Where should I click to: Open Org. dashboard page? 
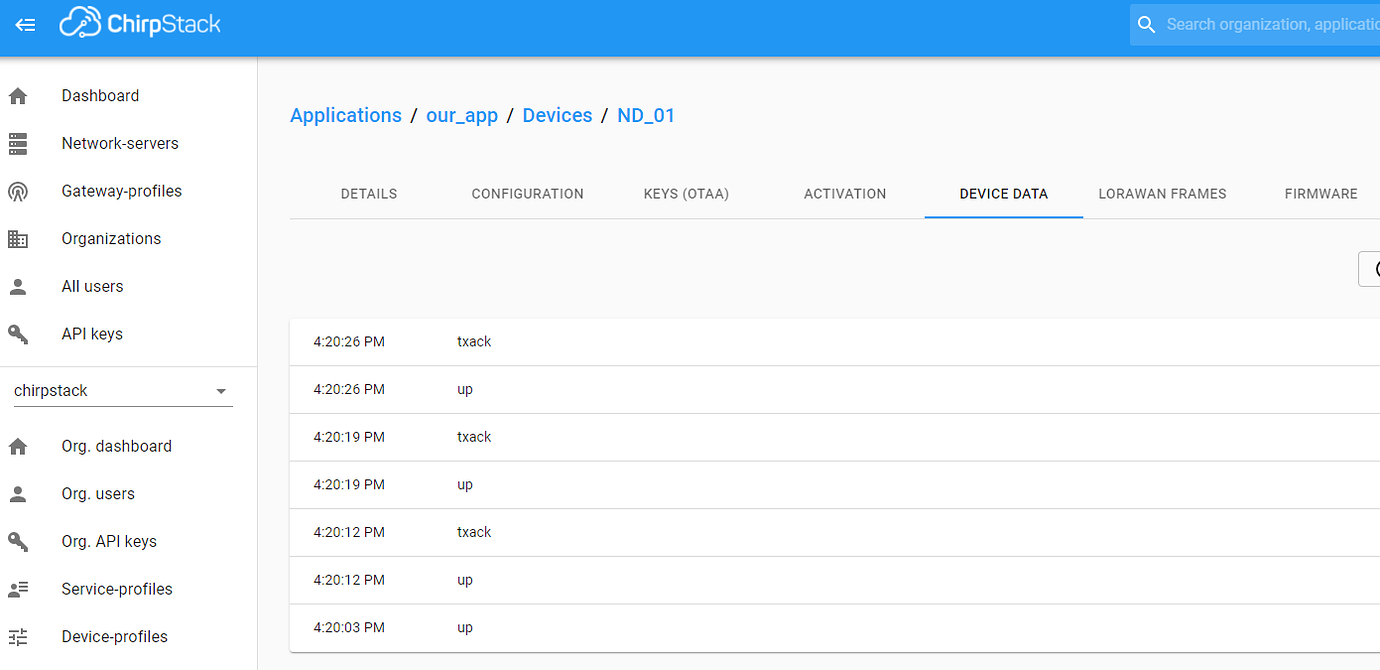click(x=116, y=447)
